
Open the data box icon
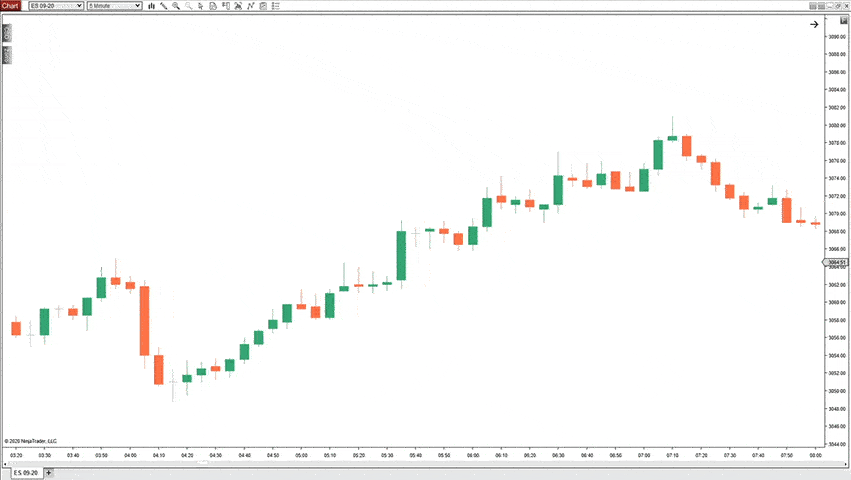point(213,6)
